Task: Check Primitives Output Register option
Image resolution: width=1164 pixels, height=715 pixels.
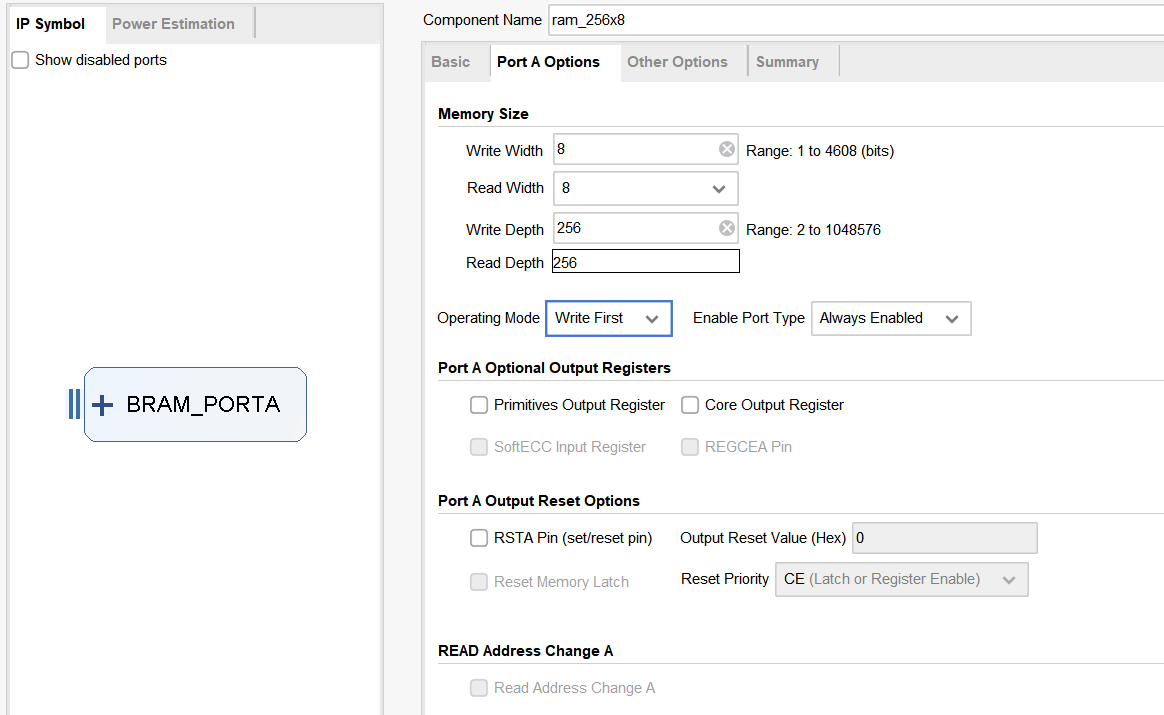Action: (479, 405)
